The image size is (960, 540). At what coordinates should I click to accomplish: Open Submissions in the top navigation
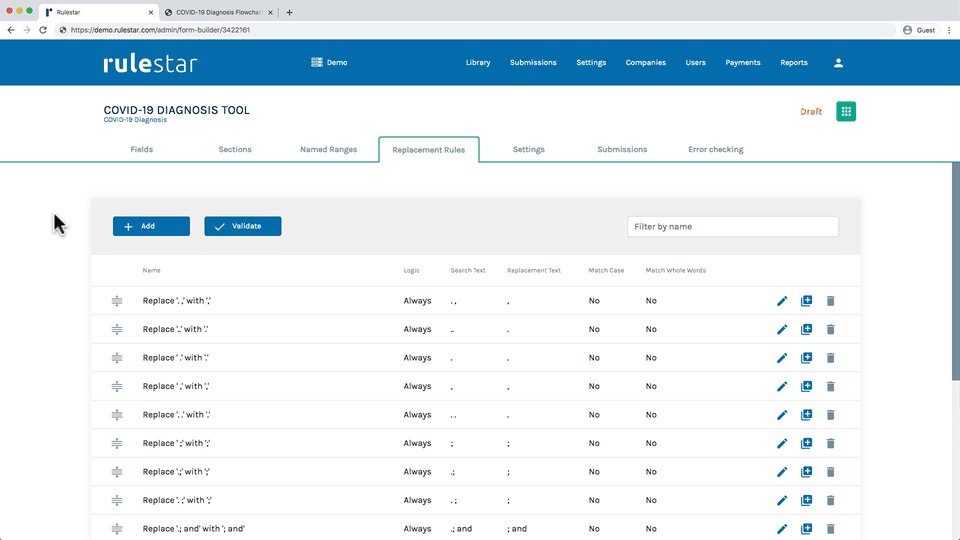(x=533, y=62)
